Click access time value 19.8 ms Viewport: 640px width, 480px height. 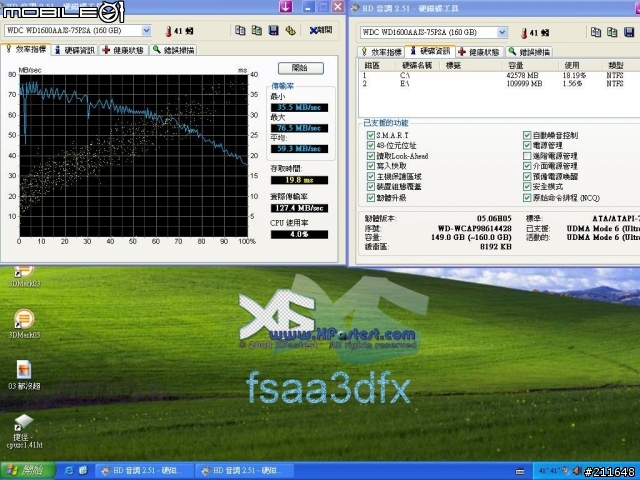point(299,180)
